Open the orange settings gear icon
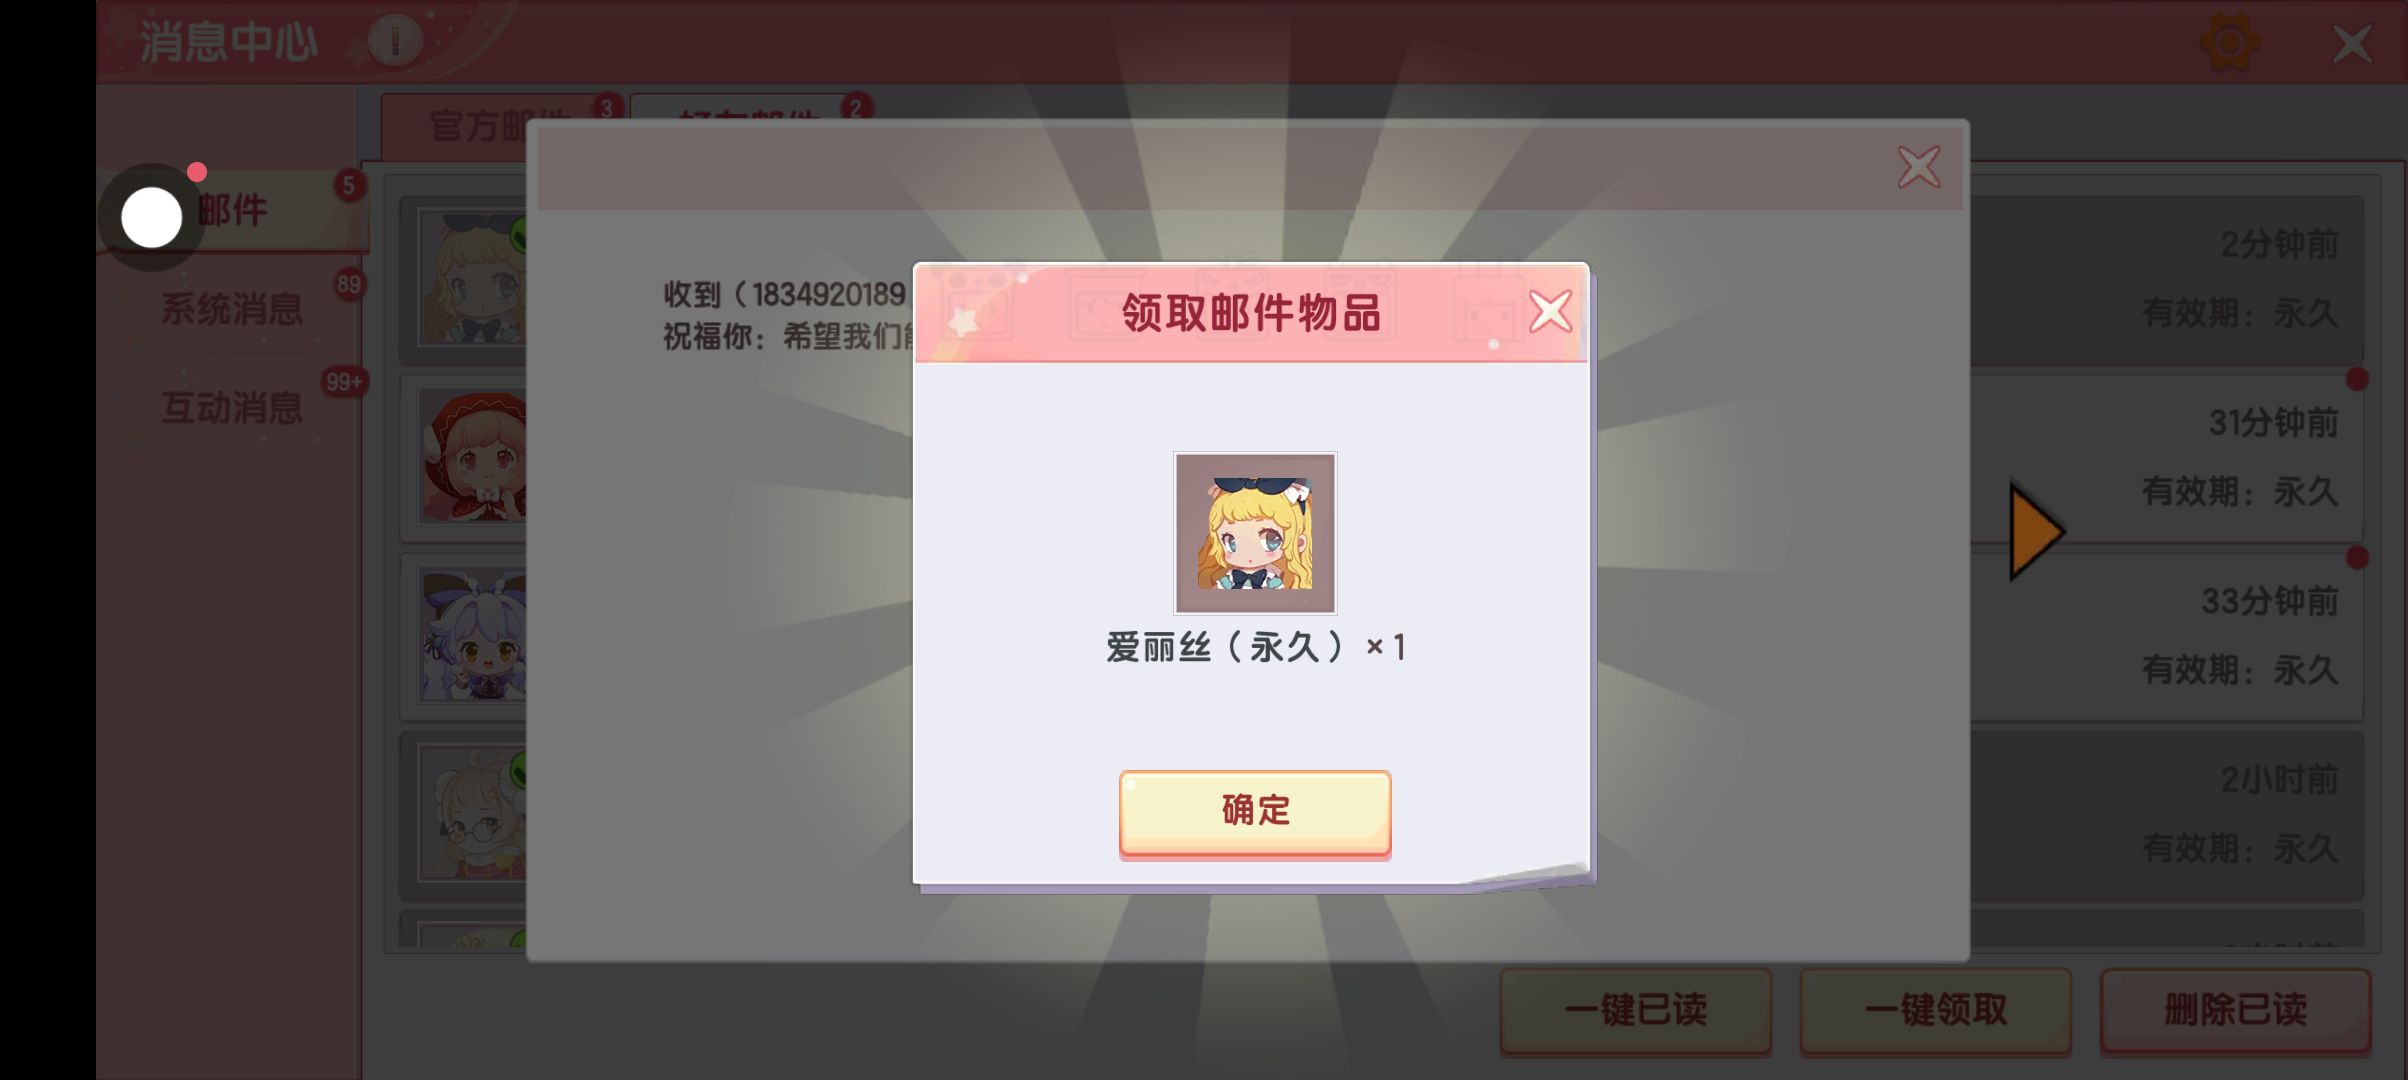The image size is (2408, 1080). 2229,43
